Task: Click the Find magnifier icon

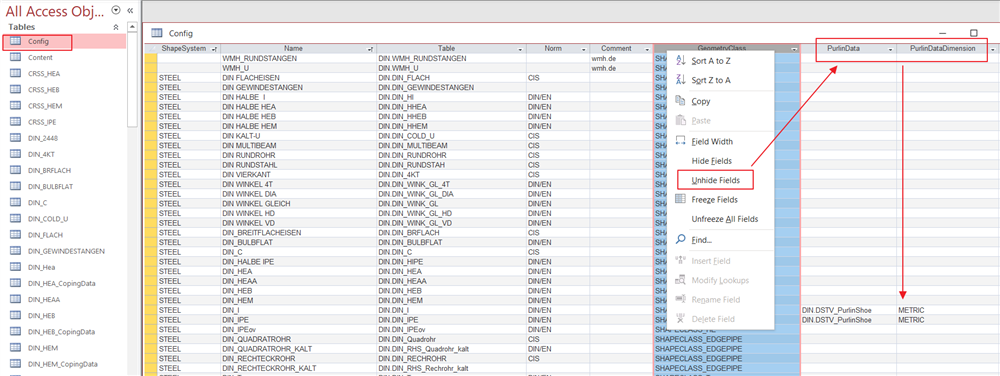Action: point(680,240)
